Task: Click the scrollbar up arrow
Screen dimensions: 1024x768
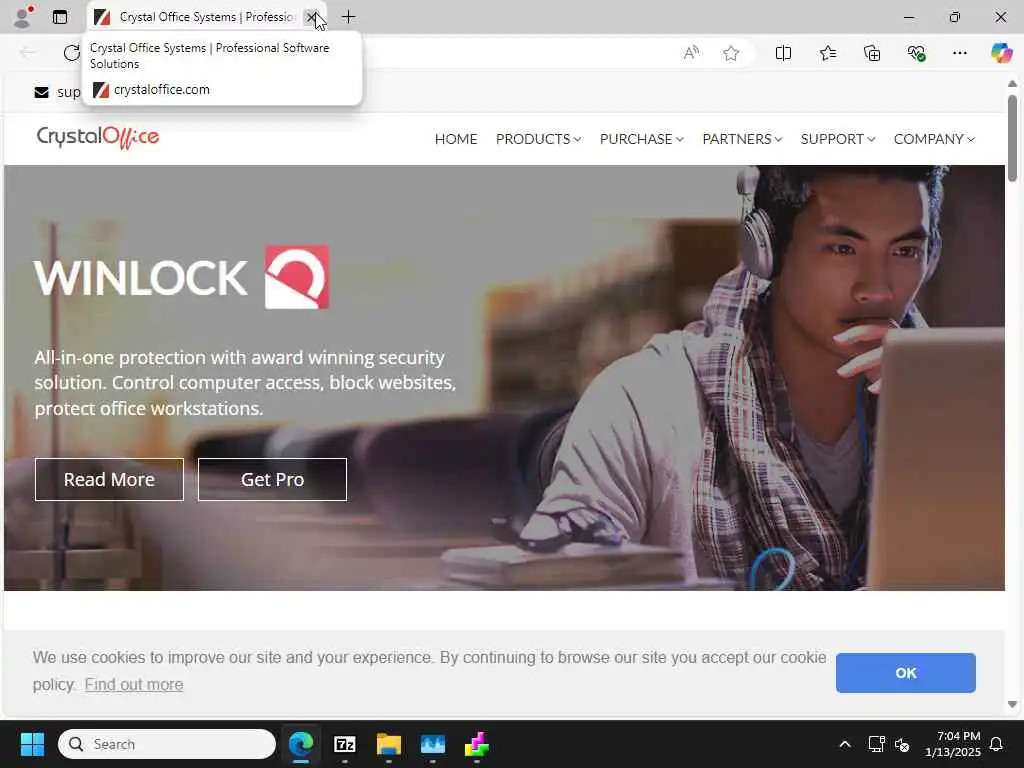Action: click(x=1012, y=84)
